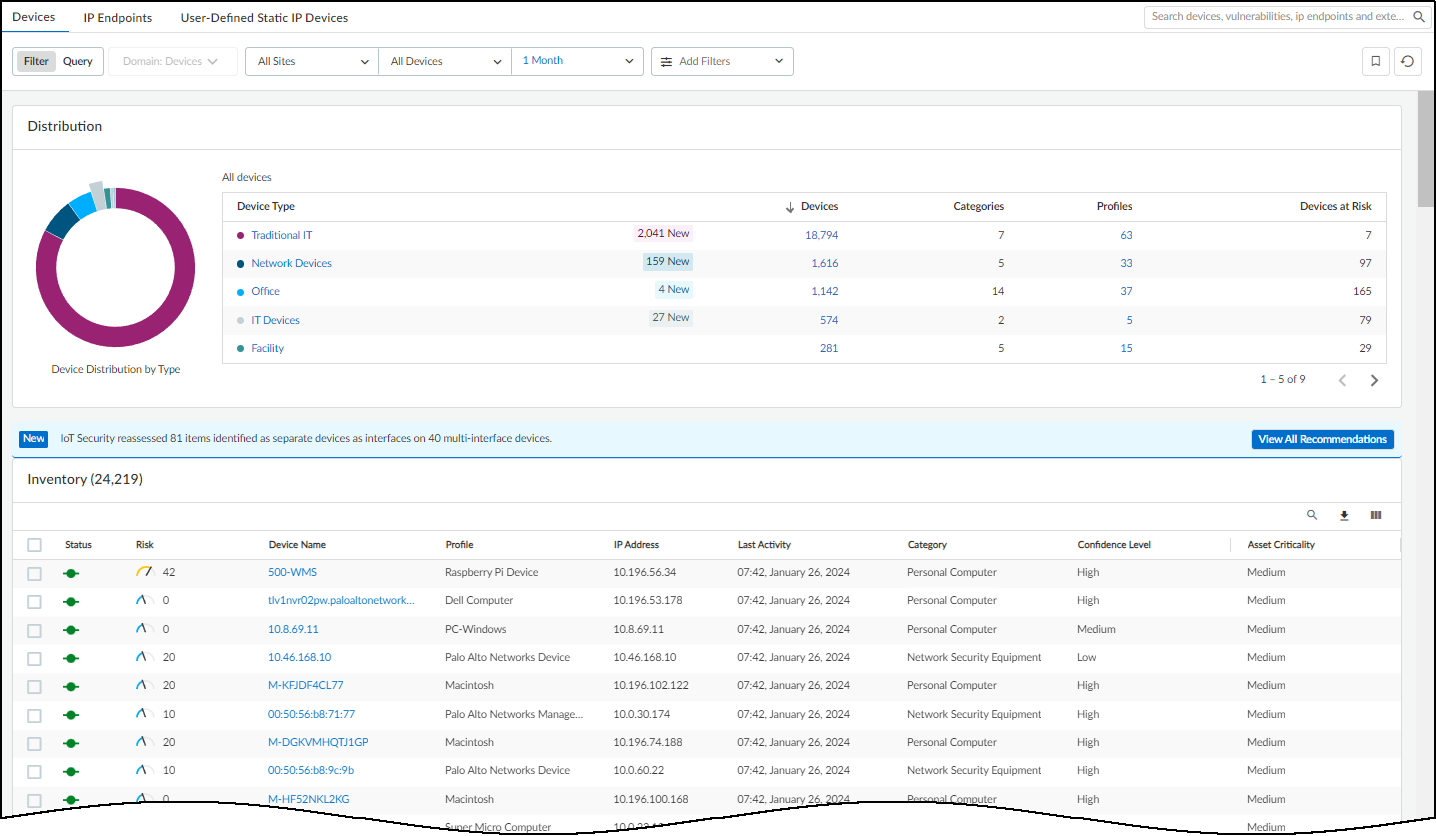Screen dimensions: 1436x836
Task: Switch to the IP Endpoints tab
Action: click(118, 18)
